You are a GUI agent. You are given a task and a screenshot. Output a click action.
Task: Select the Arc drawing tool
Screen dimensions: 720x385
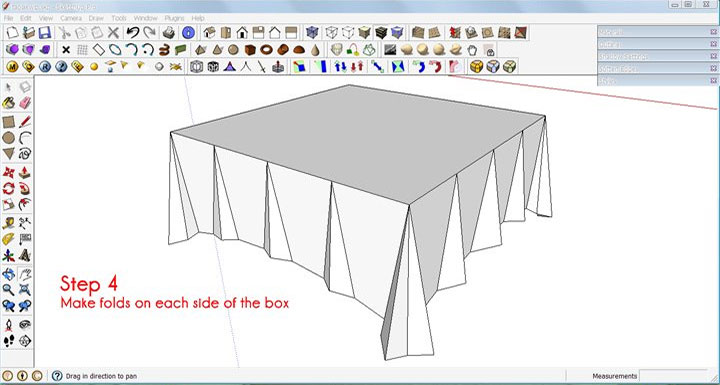pos(25,137)
